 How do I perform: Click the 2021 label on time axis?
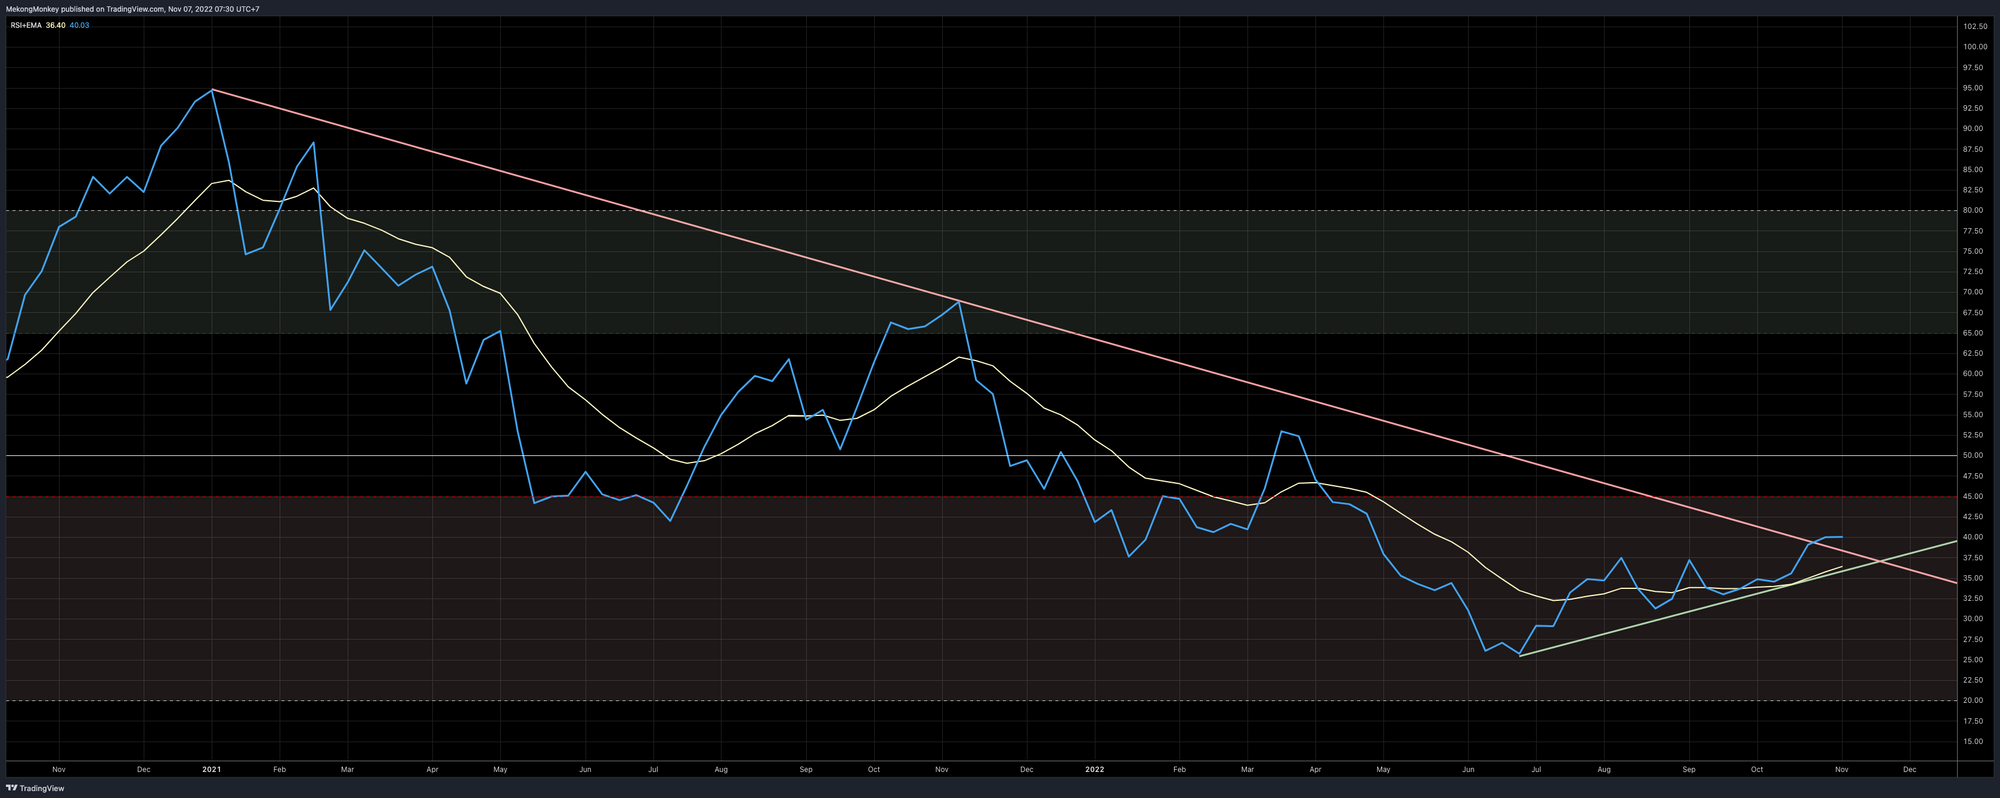click(212, 769)
